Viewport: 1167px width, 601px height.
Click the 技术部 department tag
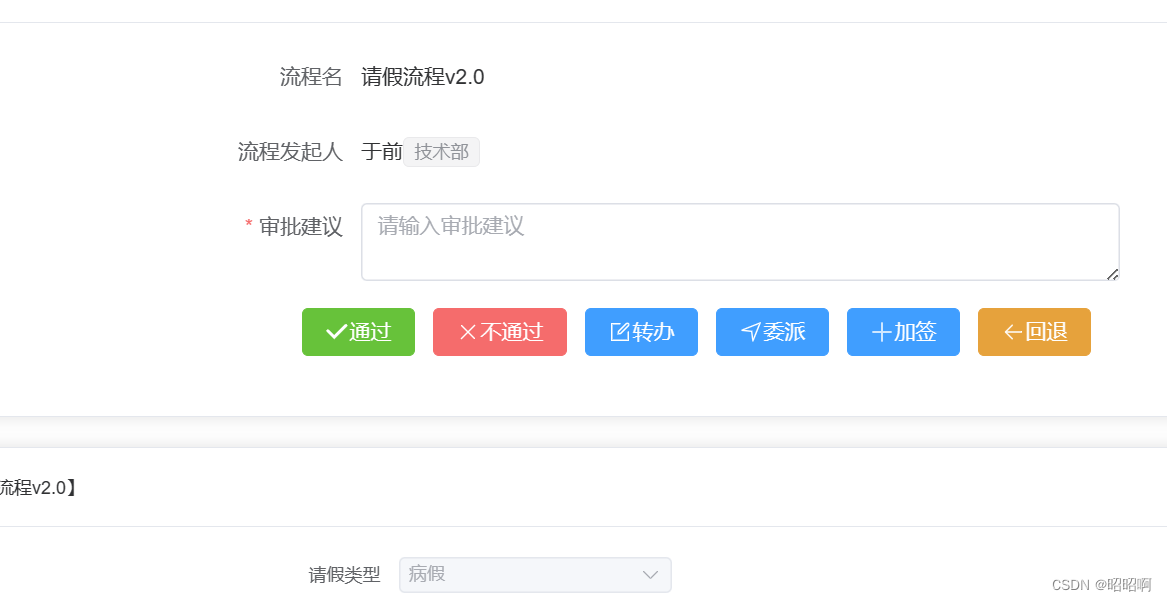coord(441,152)
